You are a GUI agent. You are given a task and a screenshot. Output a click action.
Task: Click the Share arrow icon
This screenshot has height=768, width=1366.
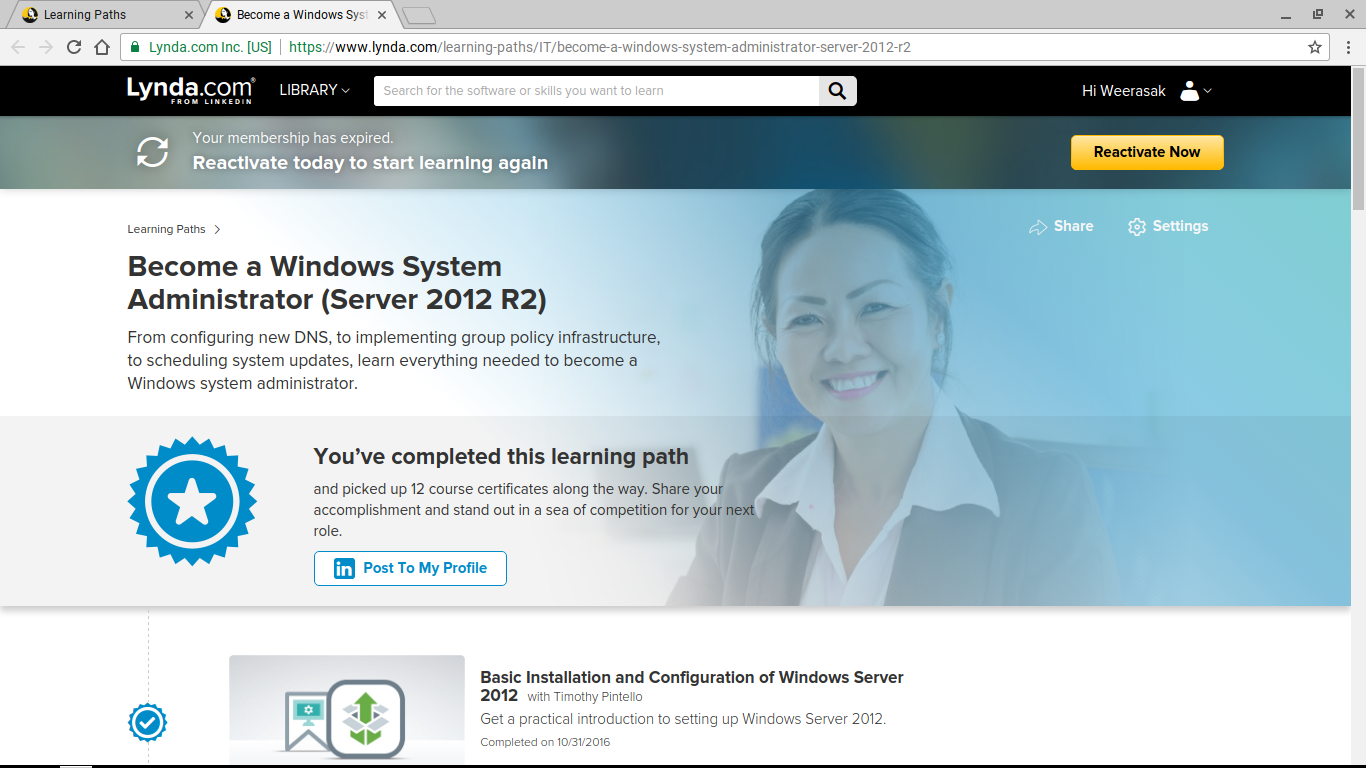(1038, 227)
